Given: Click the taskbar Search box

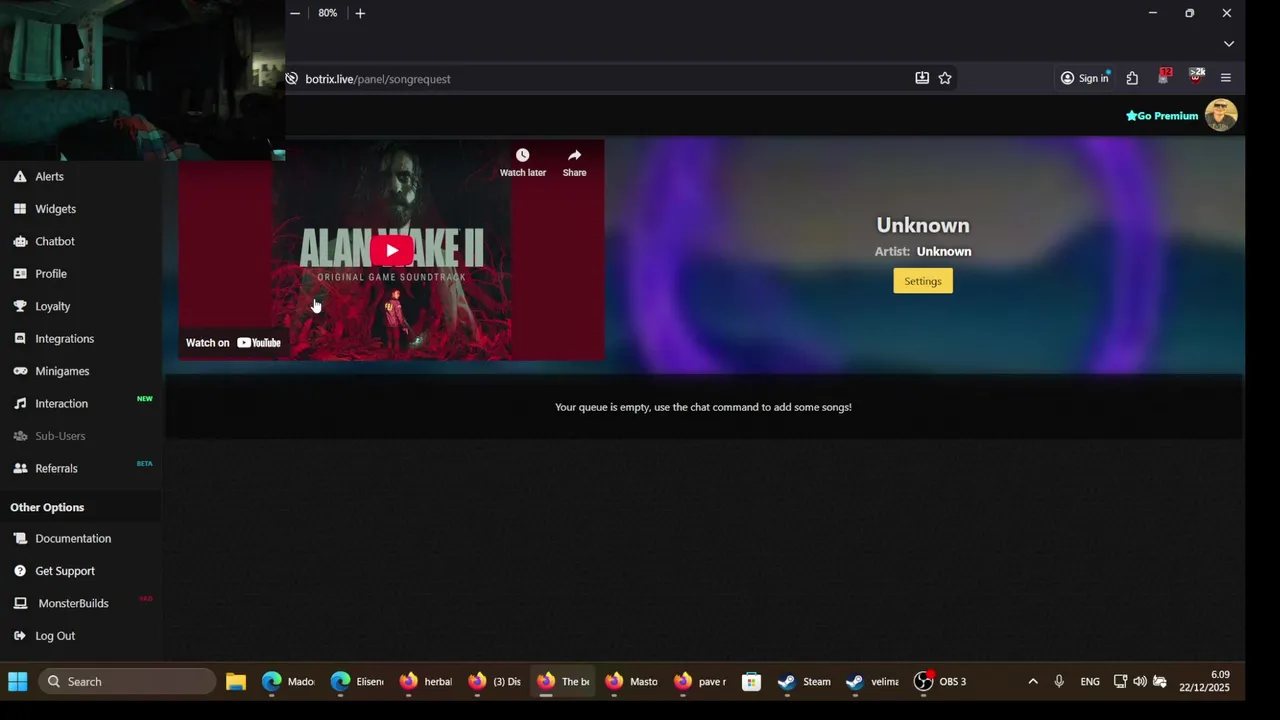Looking at the screenshot, I should point(127,682).
